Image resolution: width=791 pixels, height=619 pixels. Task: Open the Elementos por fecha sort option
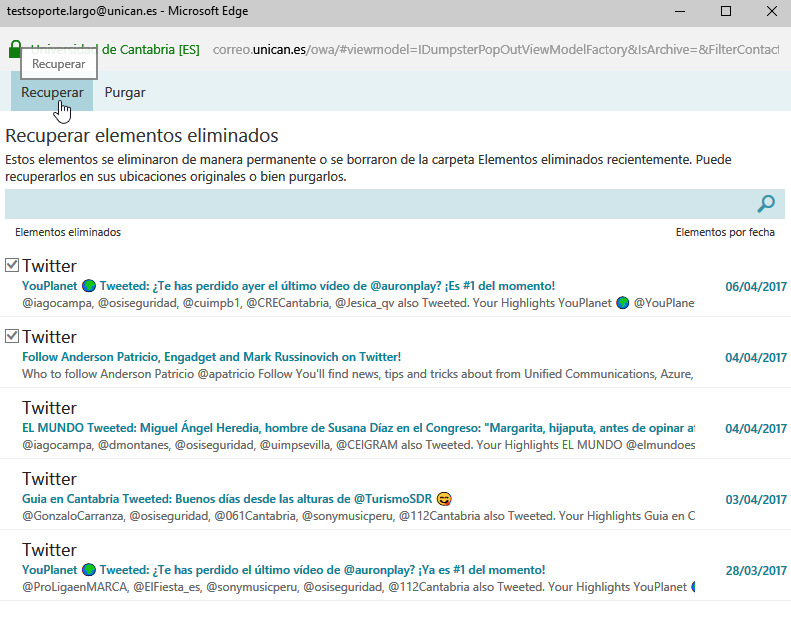click(x=725, y=232)
